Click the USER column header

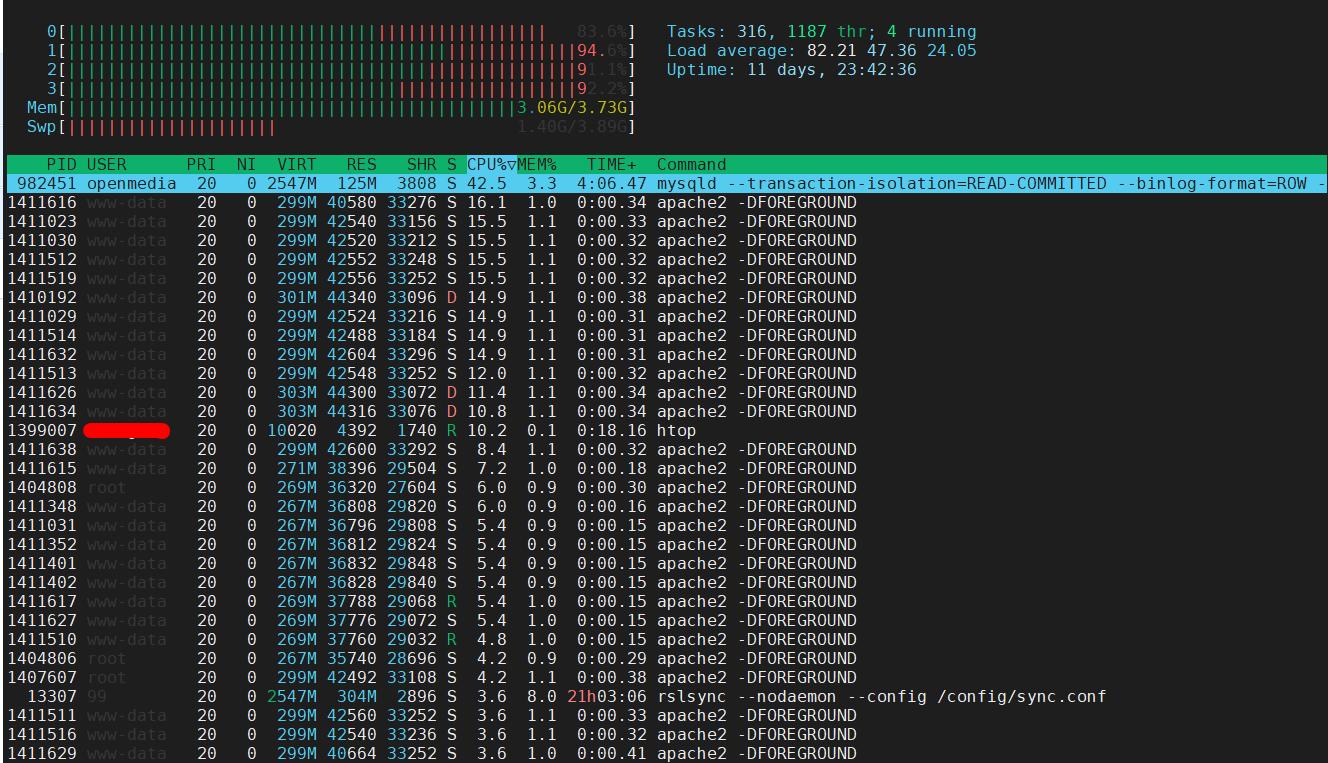tap(105, 164)
